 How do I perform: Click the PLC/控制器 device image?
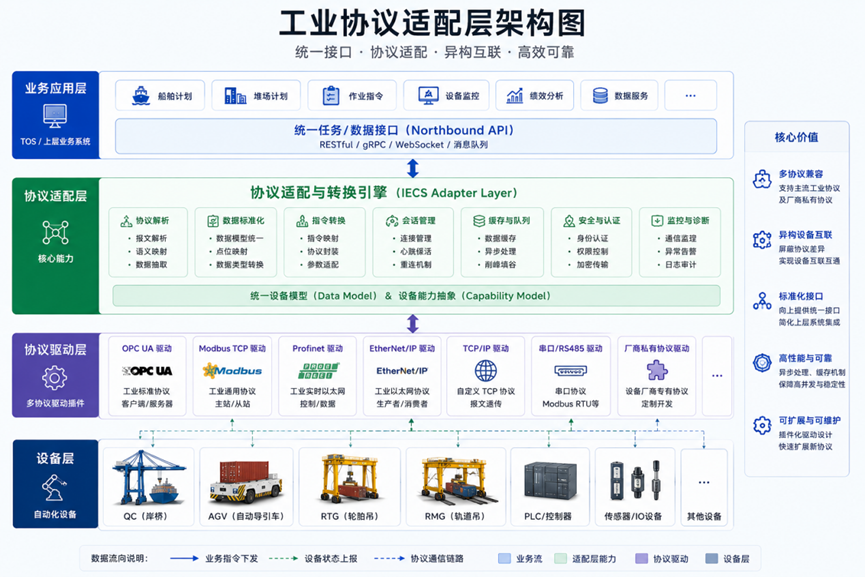tap(549, 481)
